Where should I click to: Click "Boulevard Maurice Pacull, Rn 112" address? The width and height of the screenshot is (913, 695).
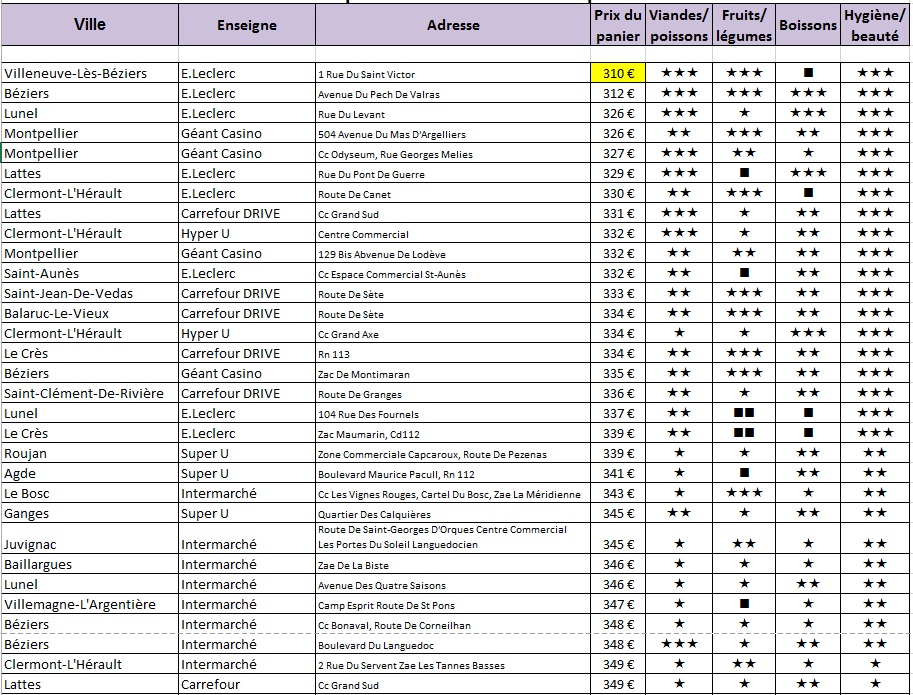pos(396,474)
